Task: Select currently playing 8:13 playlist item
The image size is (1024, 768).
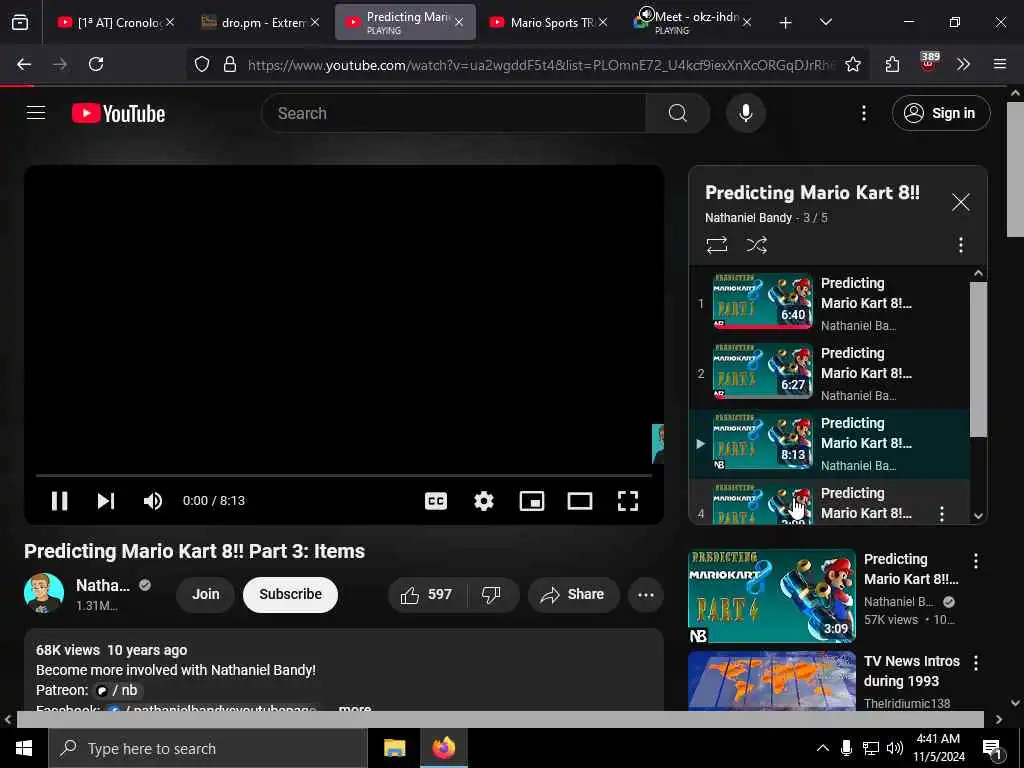Action: [x=829, y=443]
